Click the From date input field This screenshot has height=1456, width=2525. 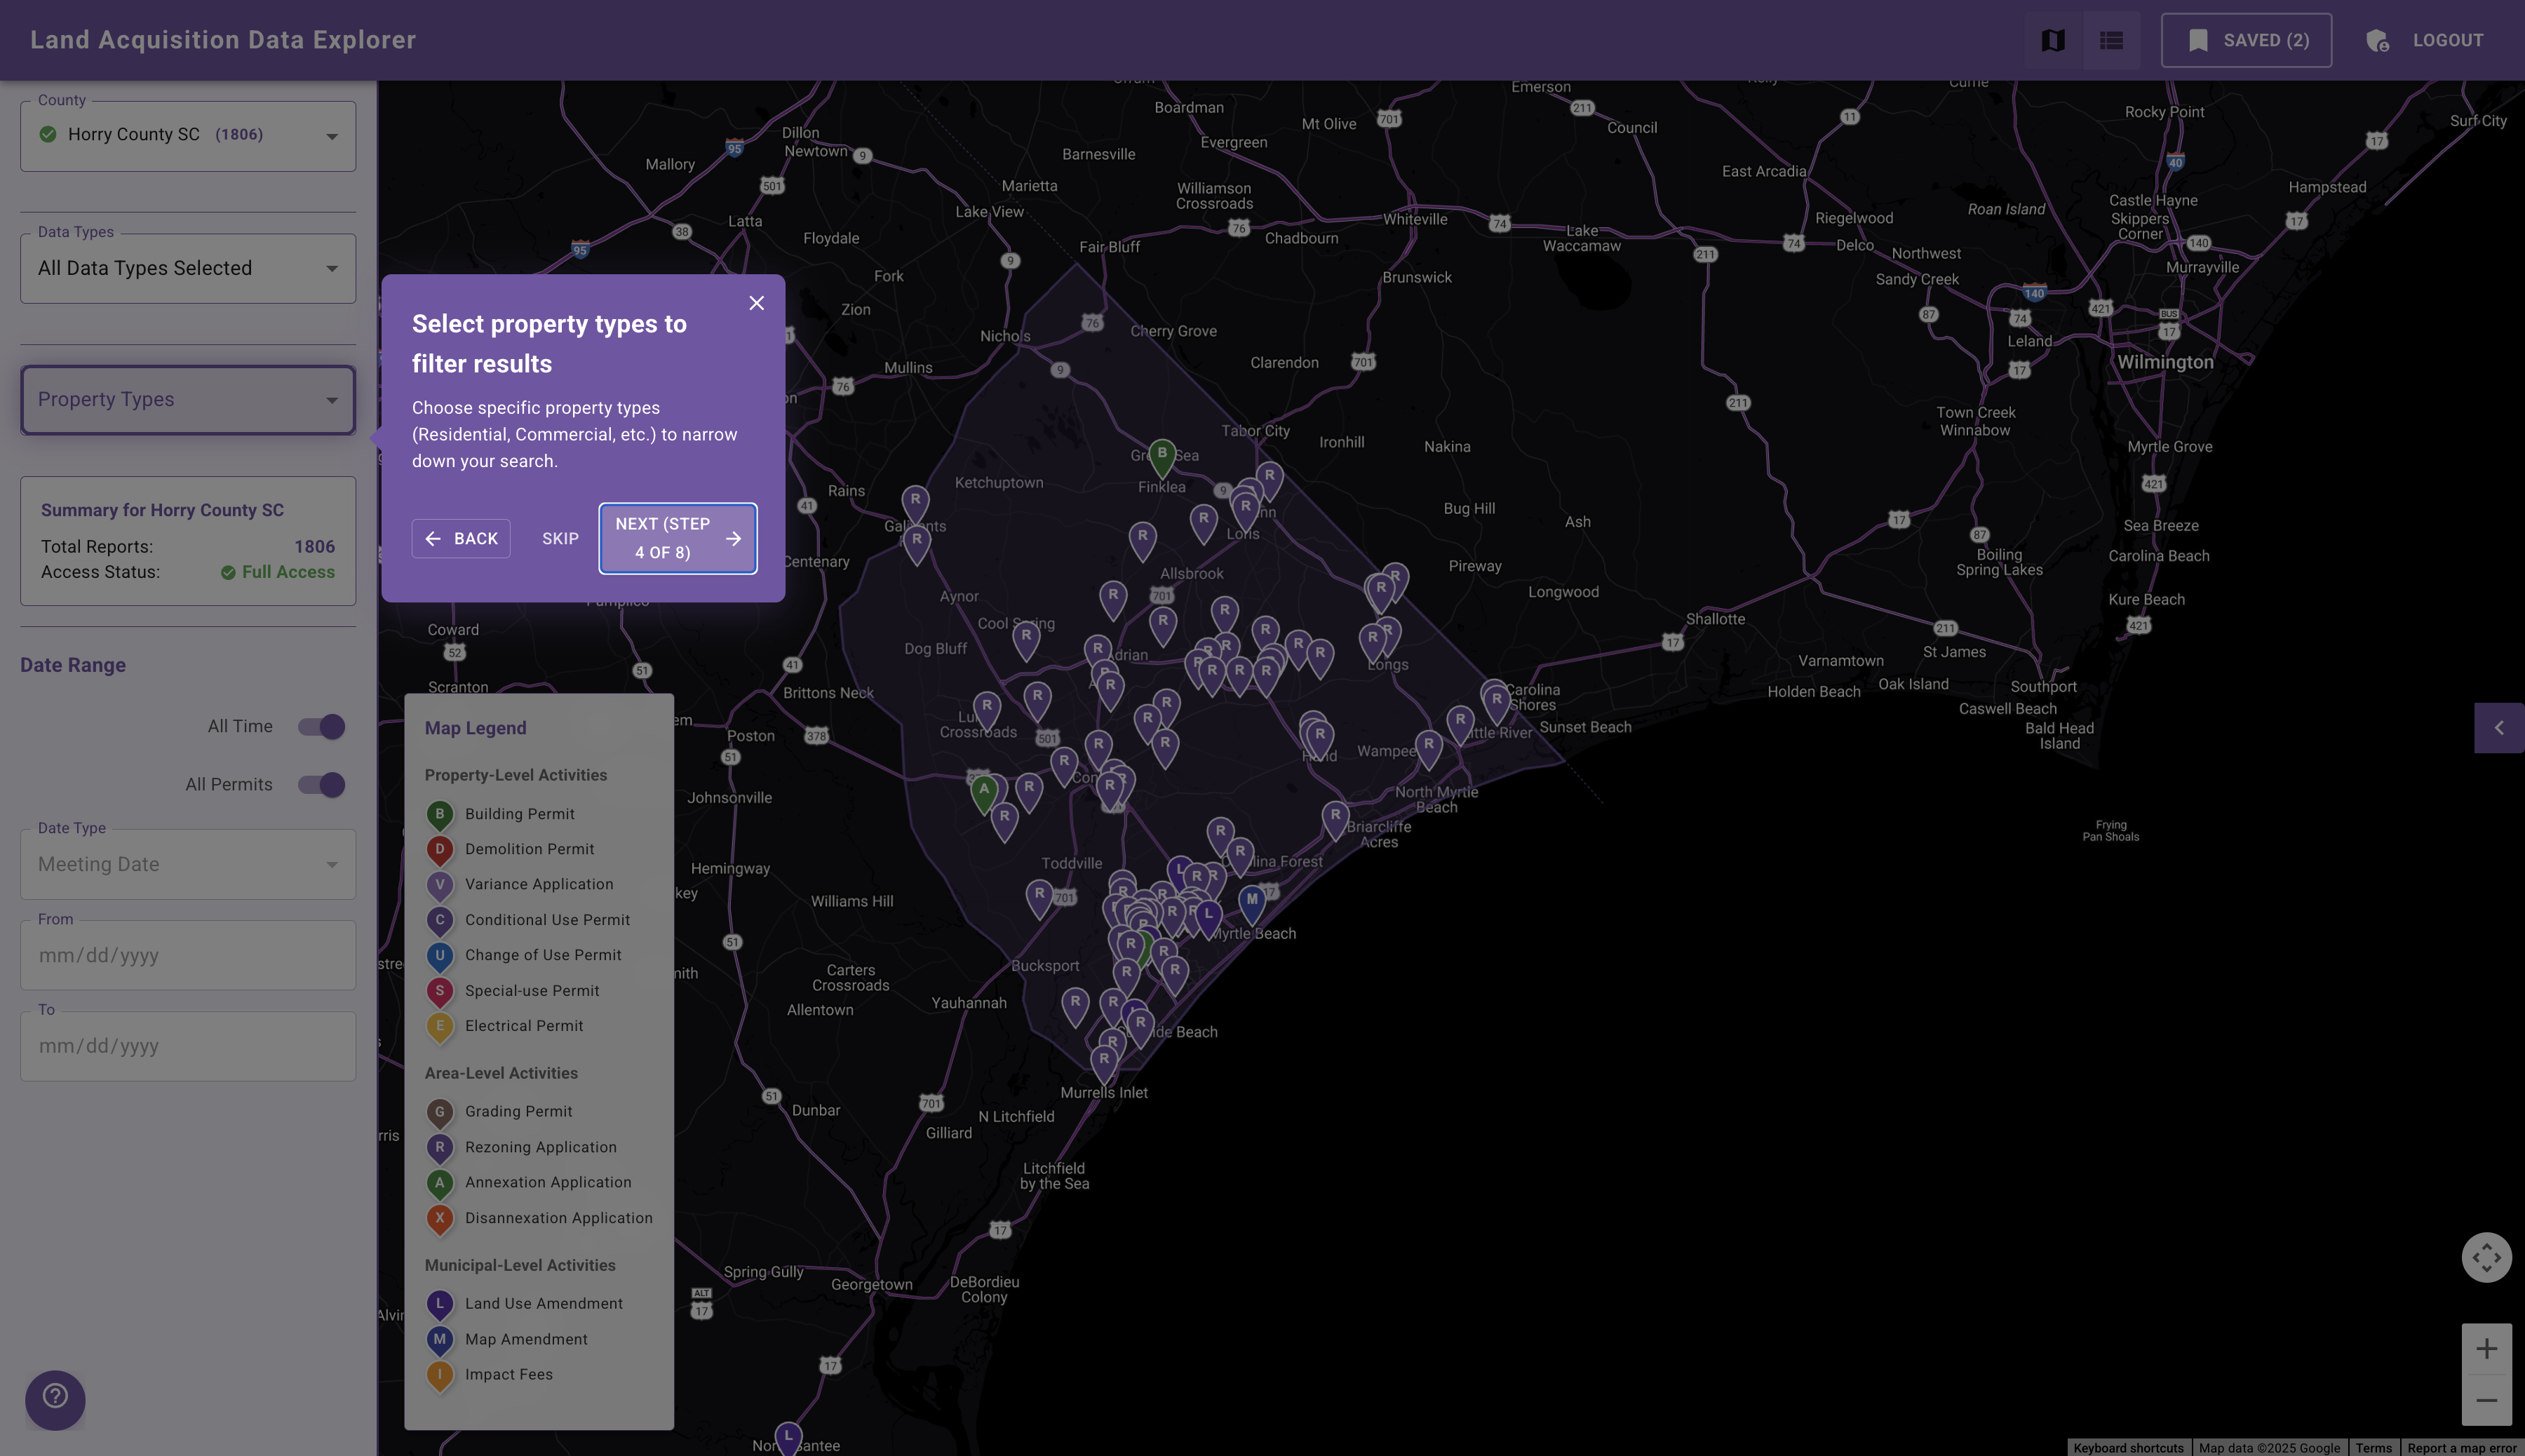pos(188,955)
